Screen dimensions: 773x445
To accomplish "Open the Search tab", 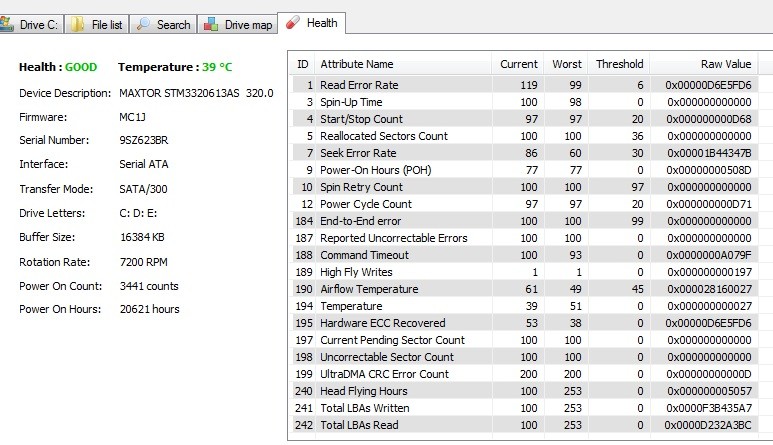I will point(163,24).
